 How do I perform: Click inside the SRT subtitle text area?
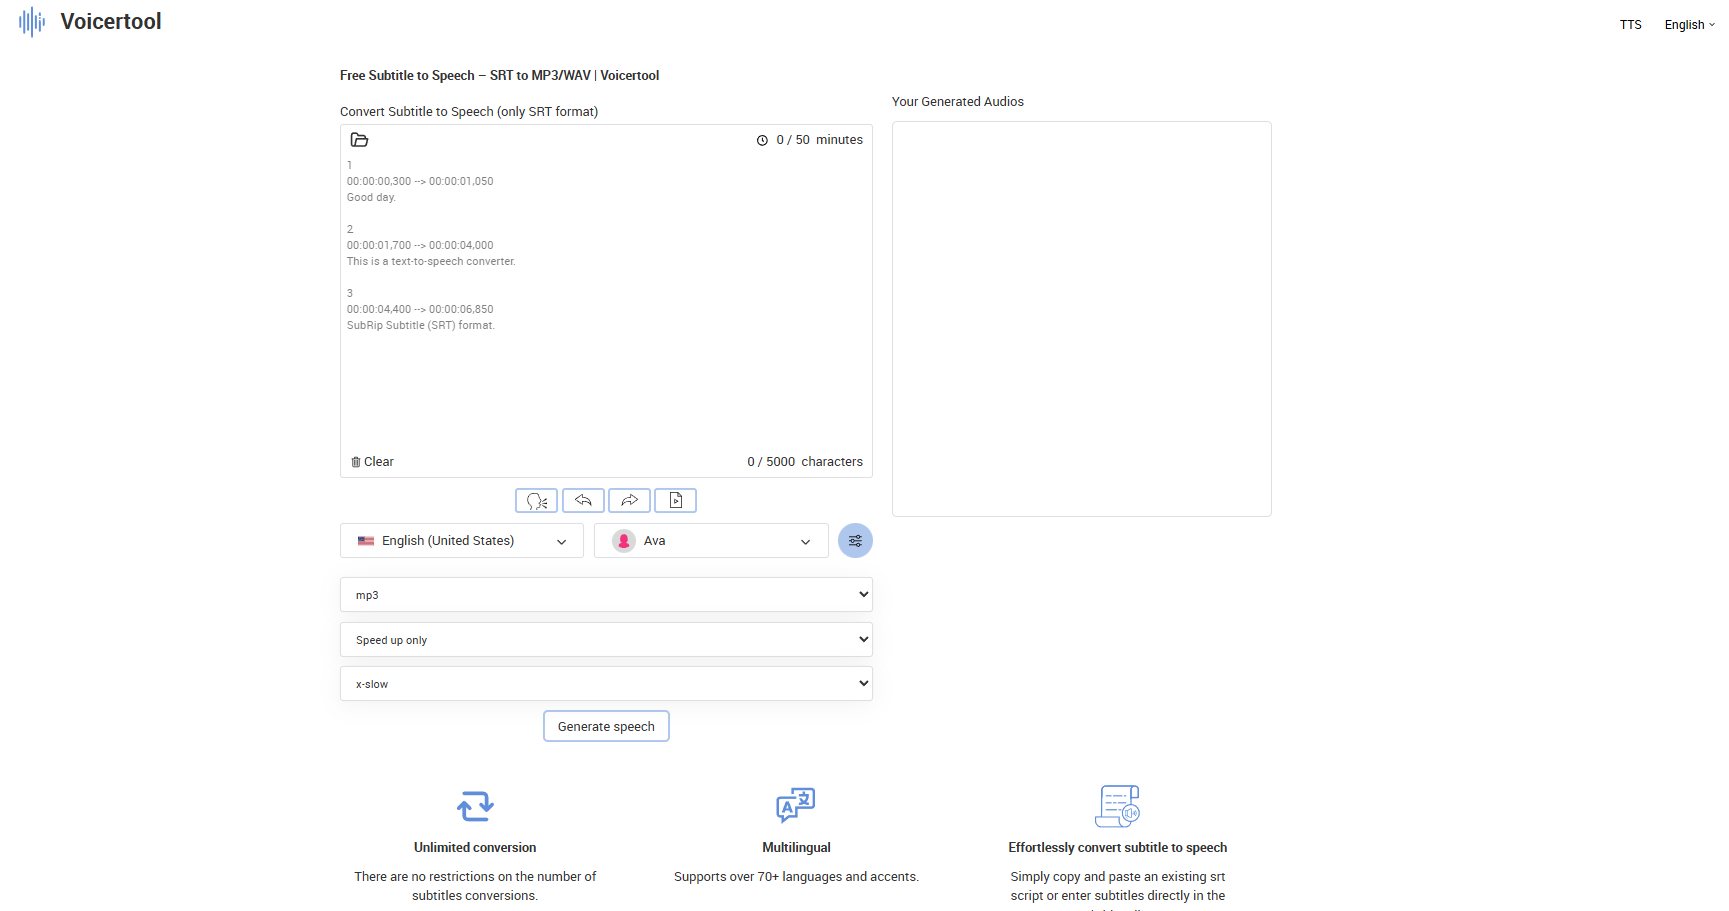point(606,380)
